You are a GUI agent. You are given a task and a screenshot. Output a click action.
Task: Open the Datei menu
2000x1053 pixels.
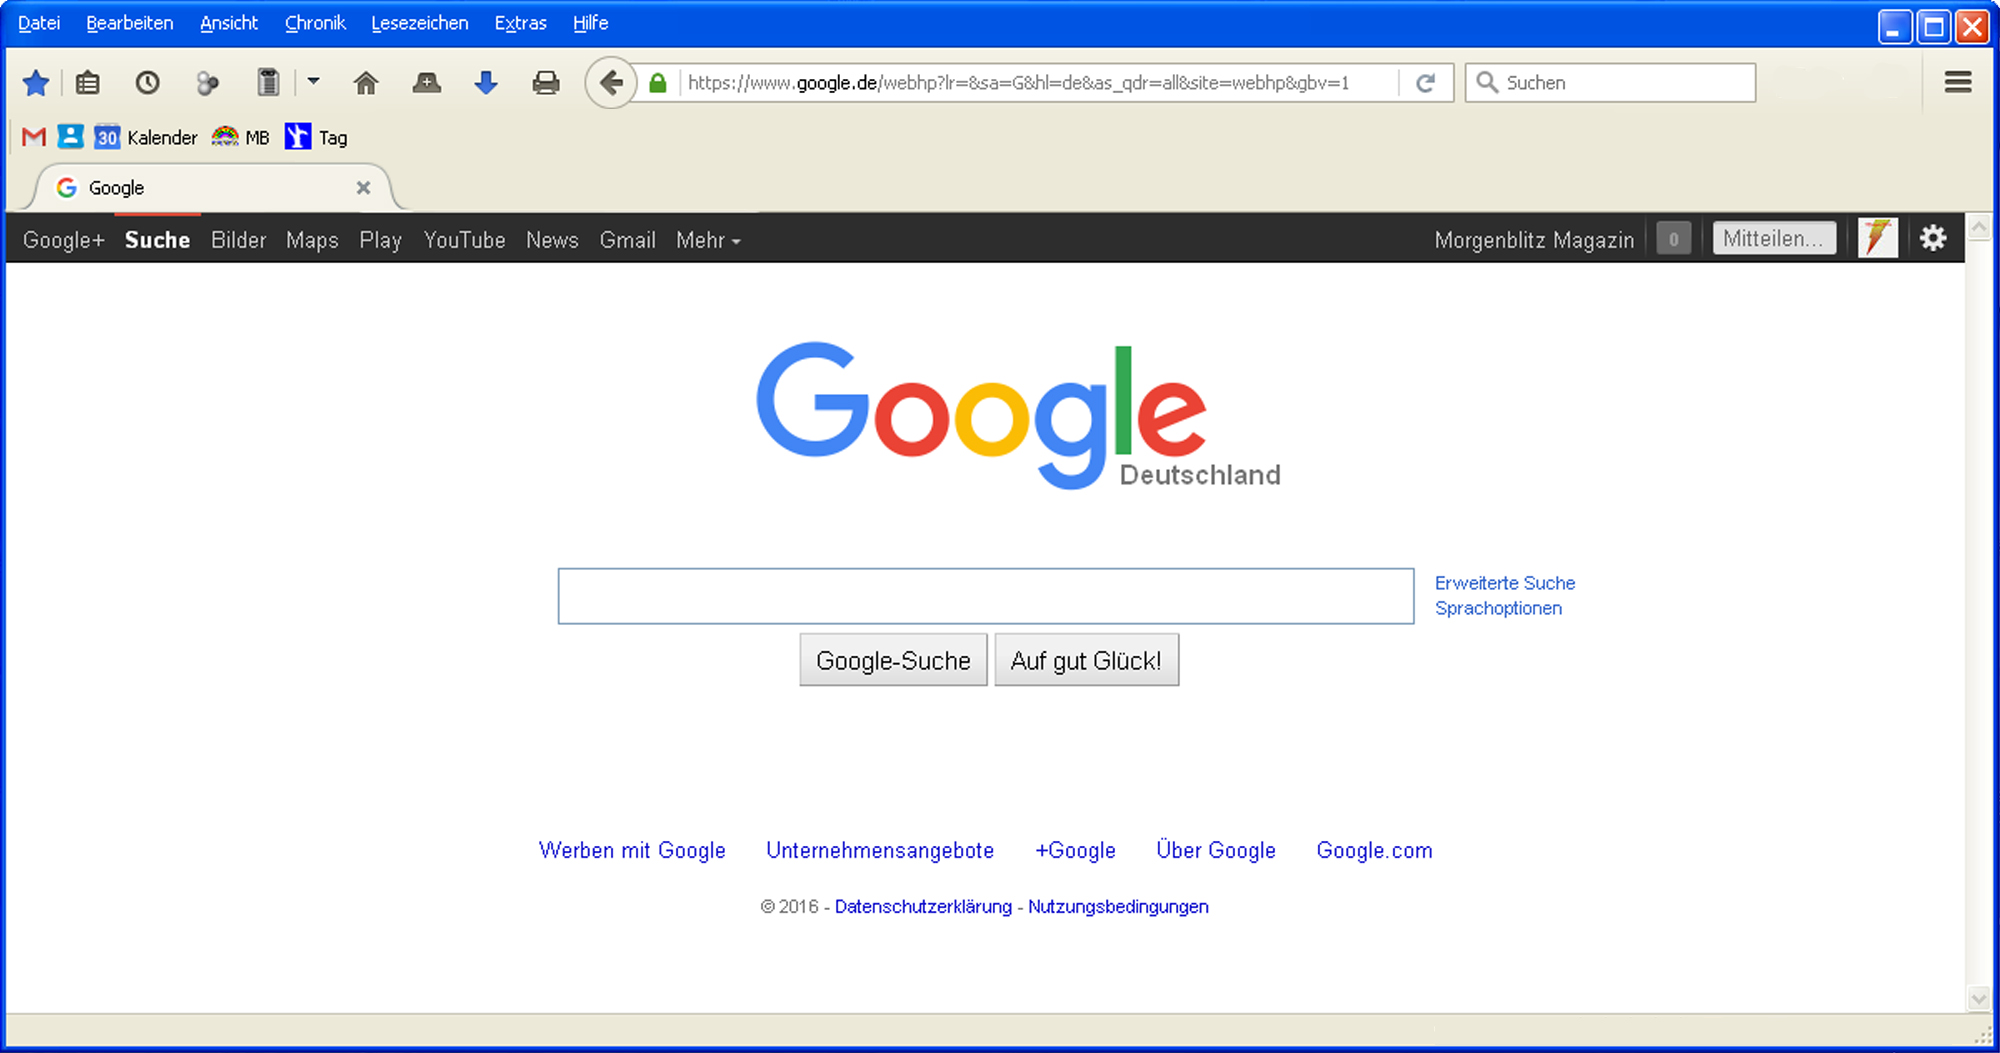[x=39, y=23]
